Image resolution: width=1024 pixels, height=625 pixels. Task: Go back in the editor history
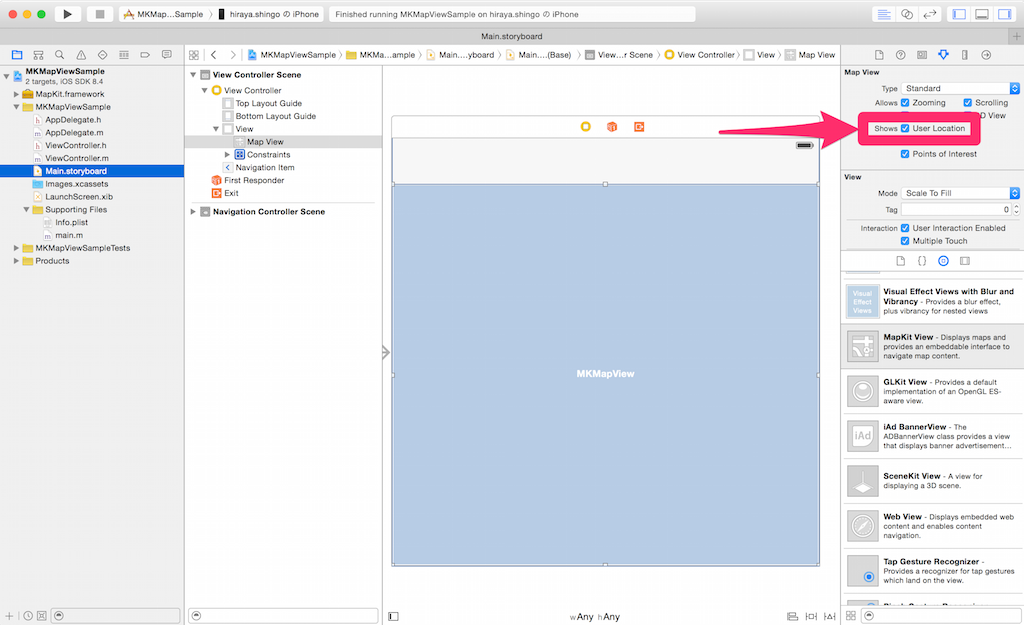tap(214, 55)
